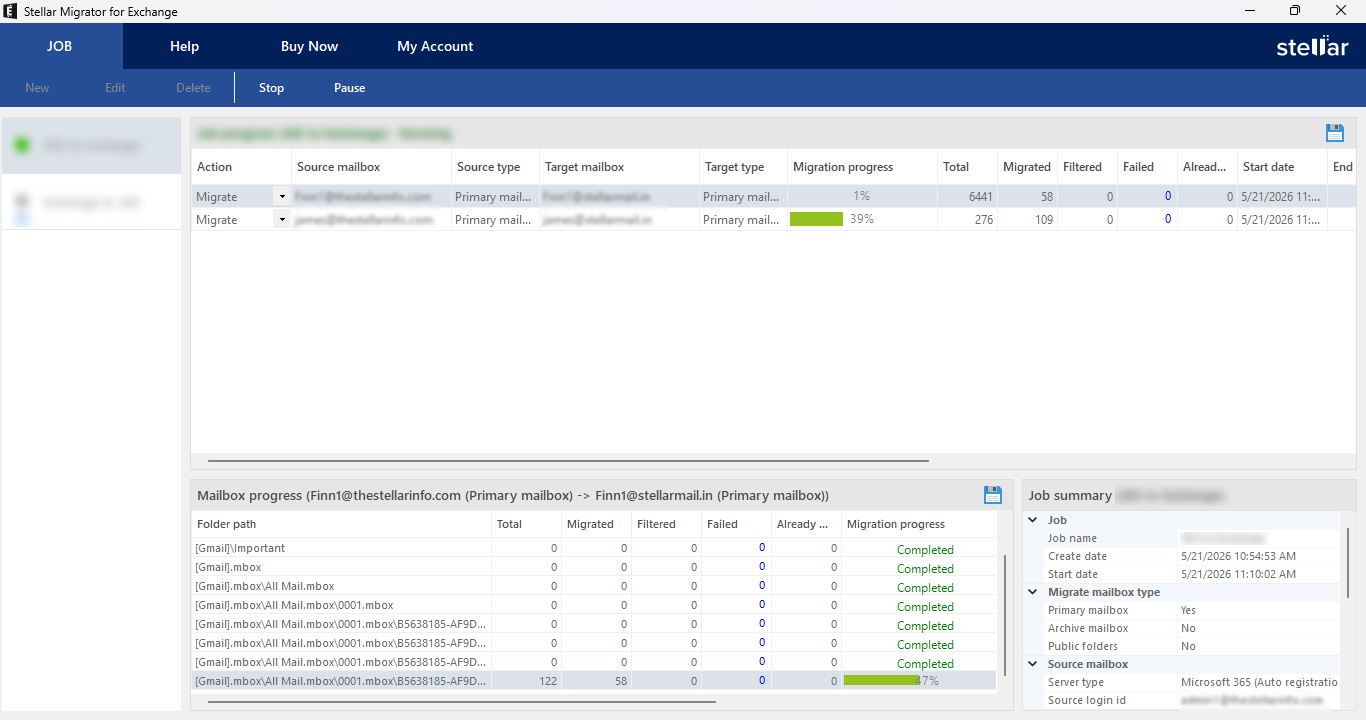Viewport: 1366px width, 720px height.
Task: Click the save icon in Mailbox progress header
Action: coord(992,494)
